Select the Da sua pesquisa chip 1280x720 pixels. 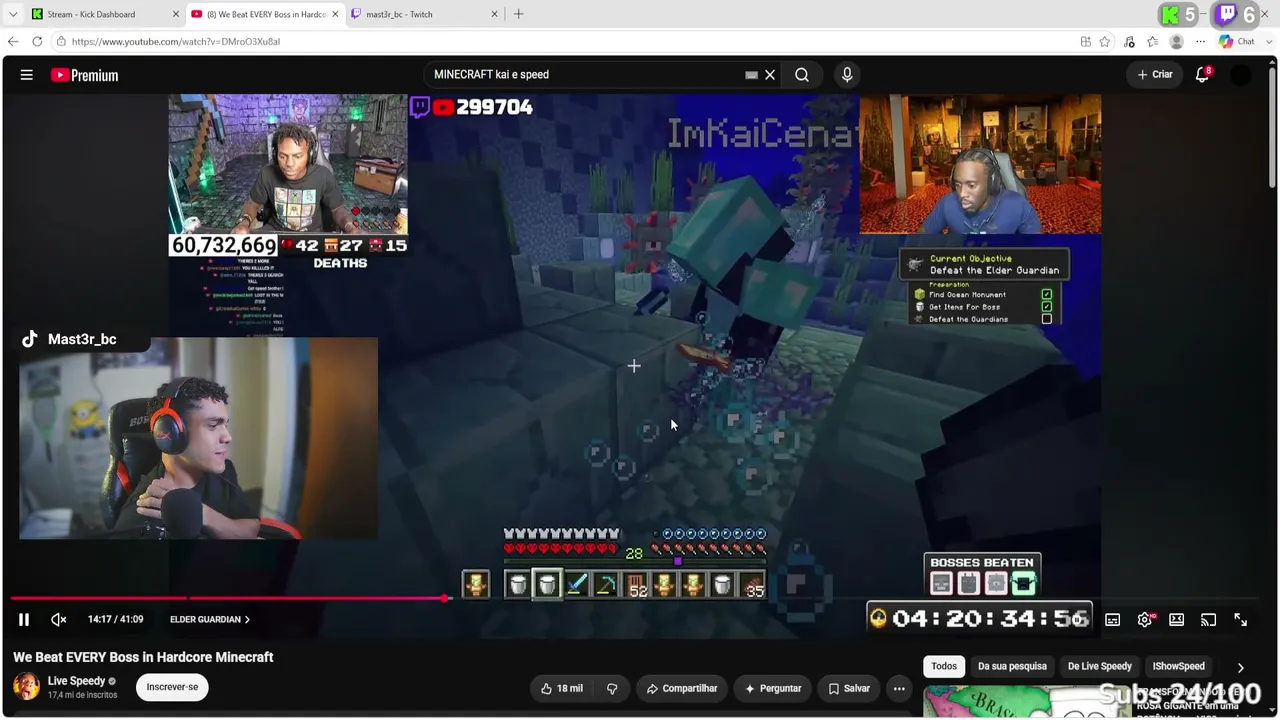(1012, 666)
